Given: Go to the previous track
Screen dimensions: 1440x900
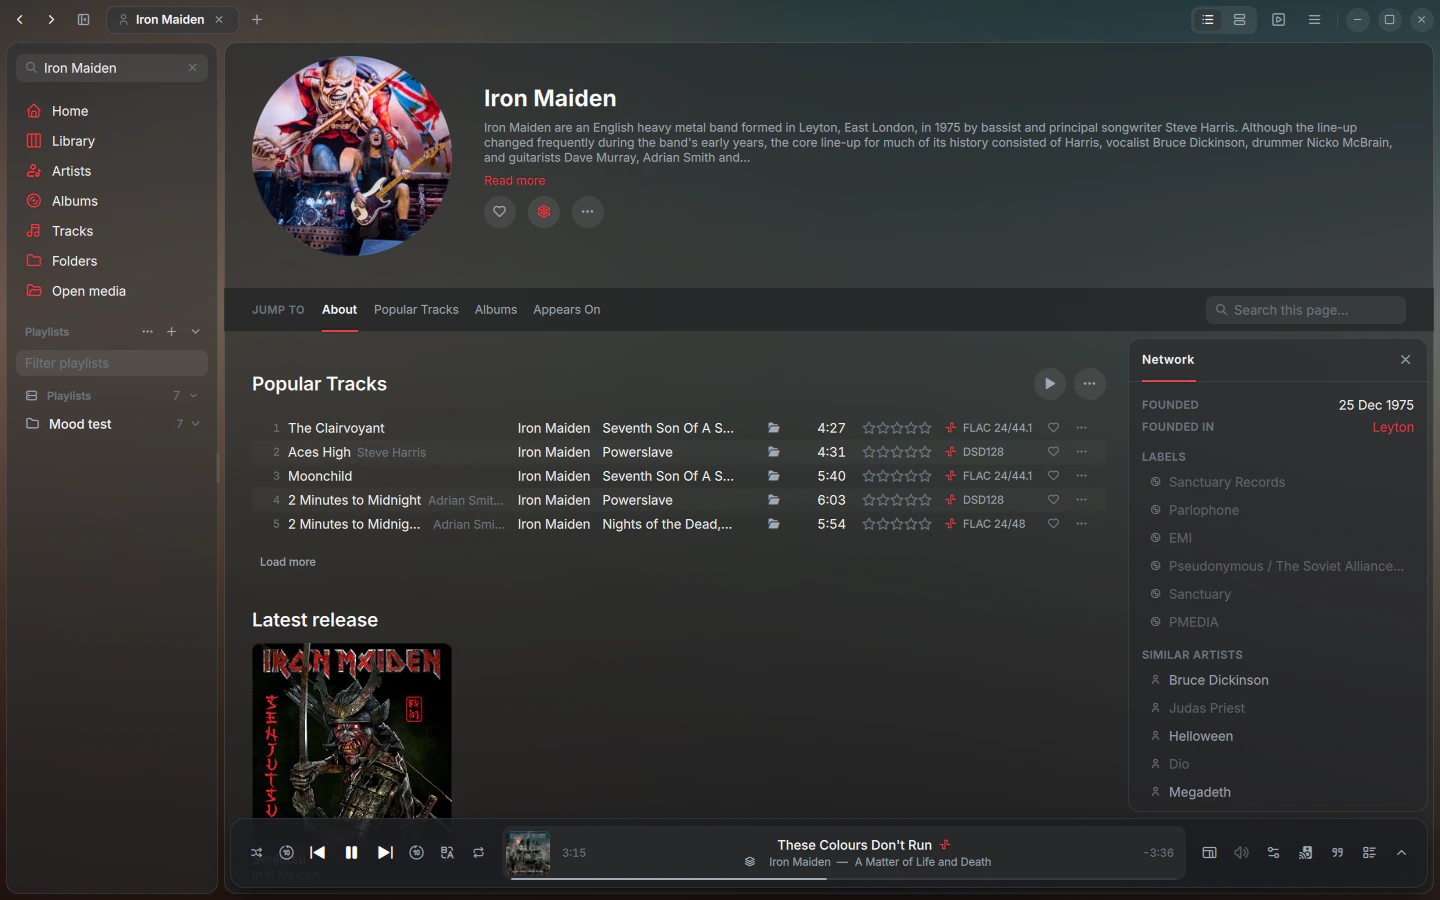Looking at the screenshot, I should [x=318, y=853].
